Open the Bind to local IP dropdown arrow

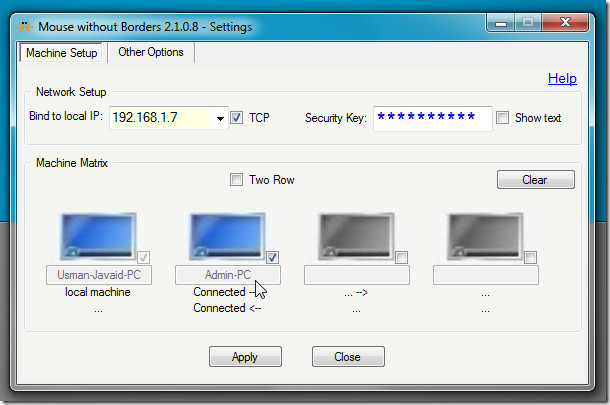point(220,118)
